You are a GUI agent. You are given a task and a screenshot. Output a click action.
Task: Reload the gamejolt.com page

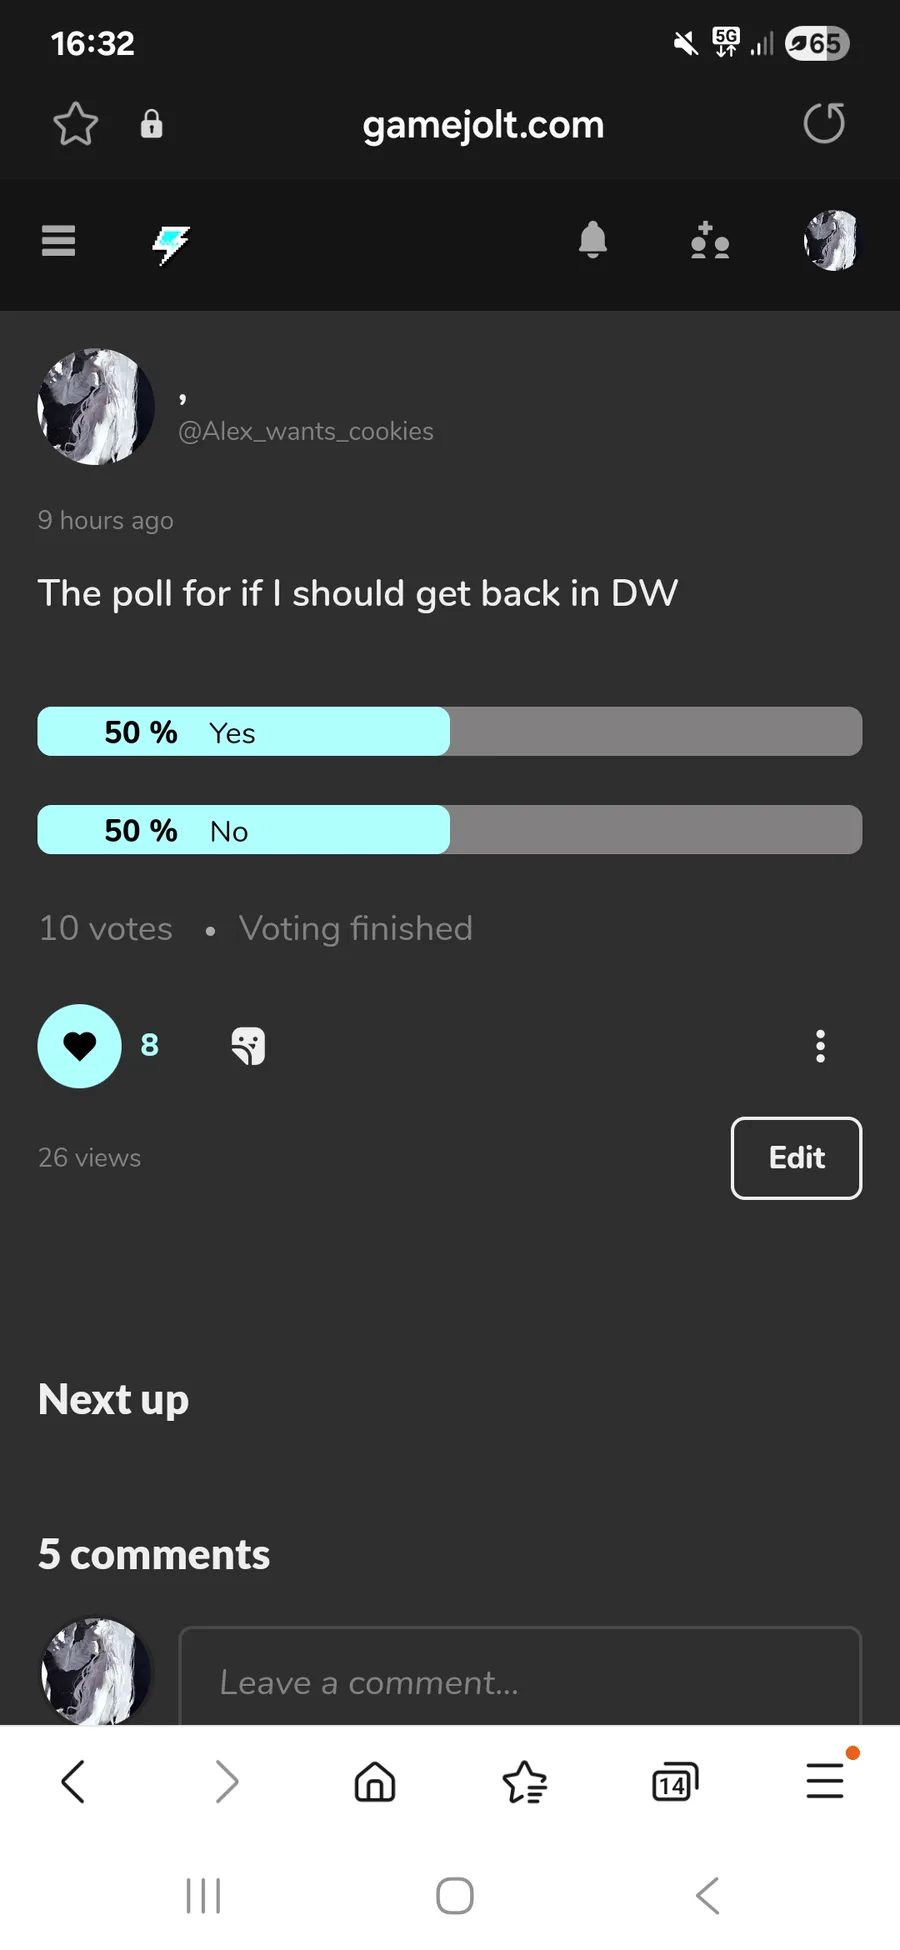[824, 124]
